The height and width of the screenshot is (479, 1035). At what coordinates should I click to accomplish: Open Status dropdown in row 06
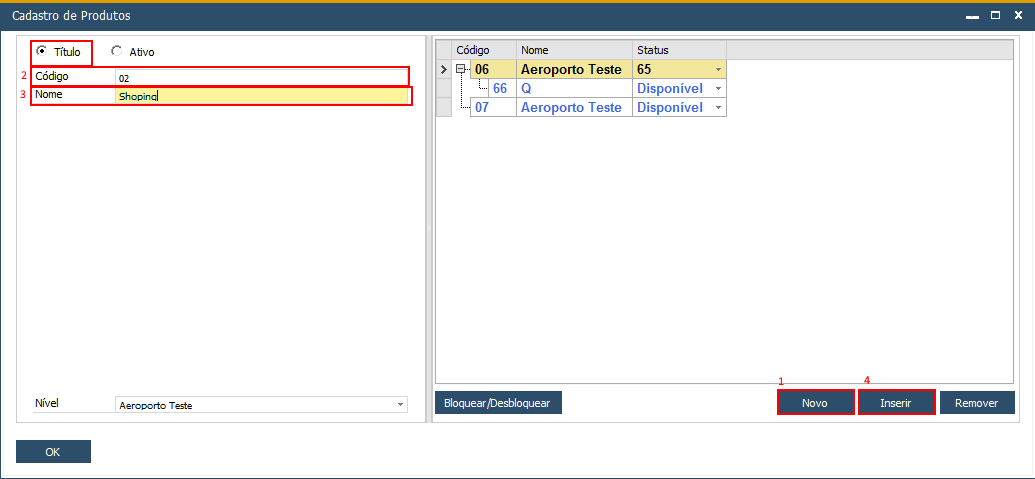coord(718,69)
